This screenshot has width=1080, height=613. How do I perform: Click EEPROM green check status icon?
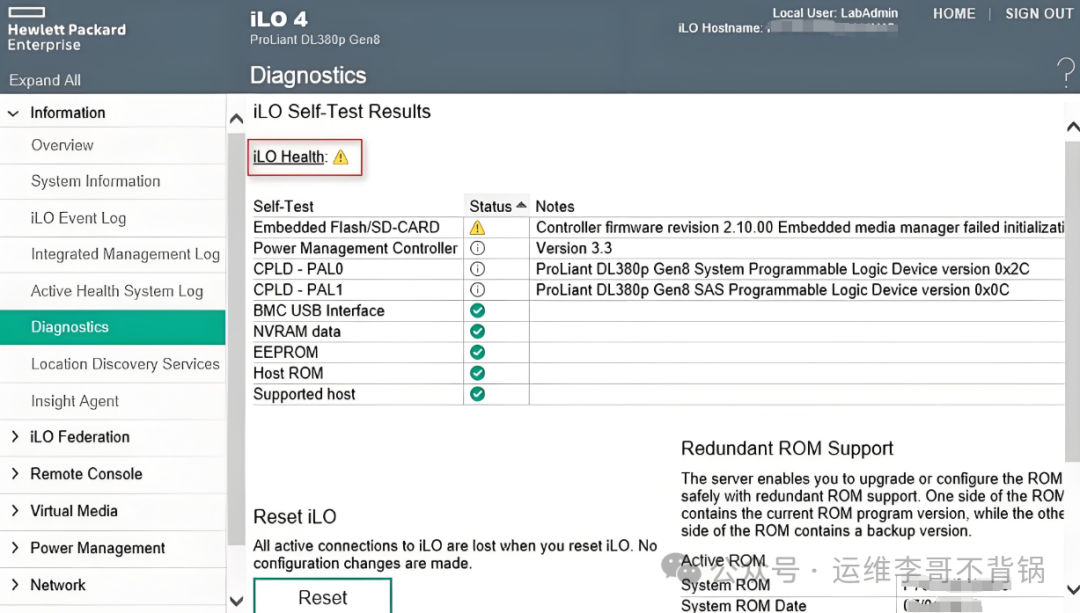coord(477,352)
